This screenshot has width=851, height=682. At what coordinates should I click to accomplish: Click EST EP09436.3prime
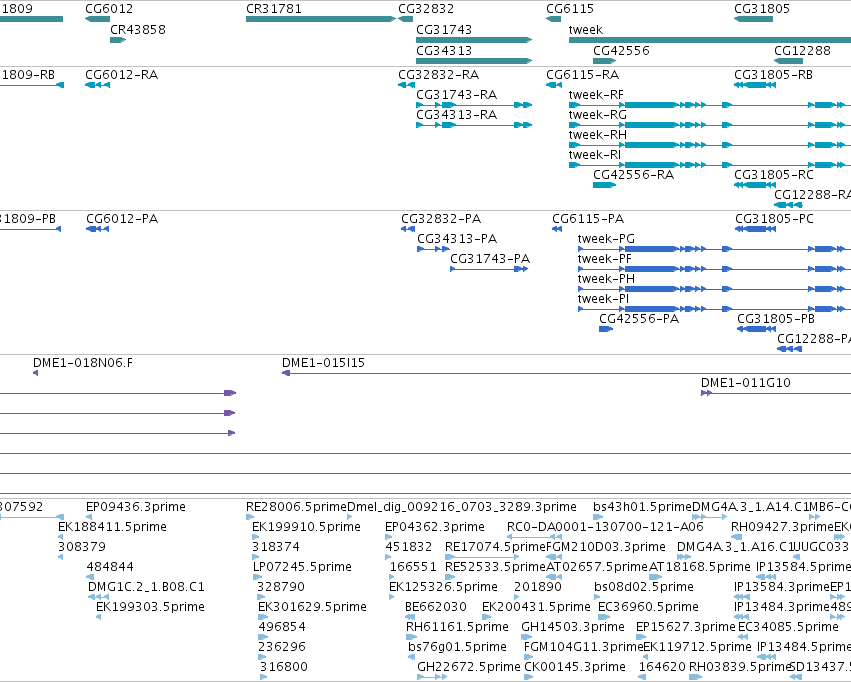click(89, 517)
